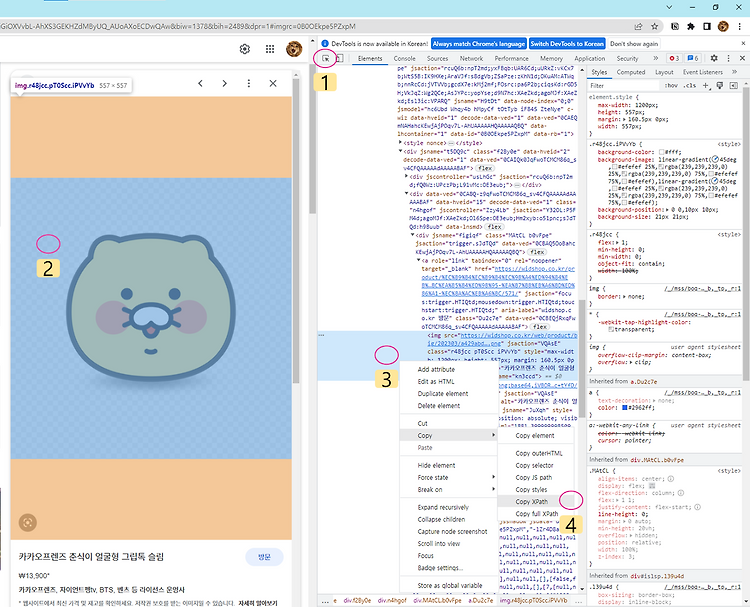Switch to the Console tab
Screen dimensions: 750x607
404,58
